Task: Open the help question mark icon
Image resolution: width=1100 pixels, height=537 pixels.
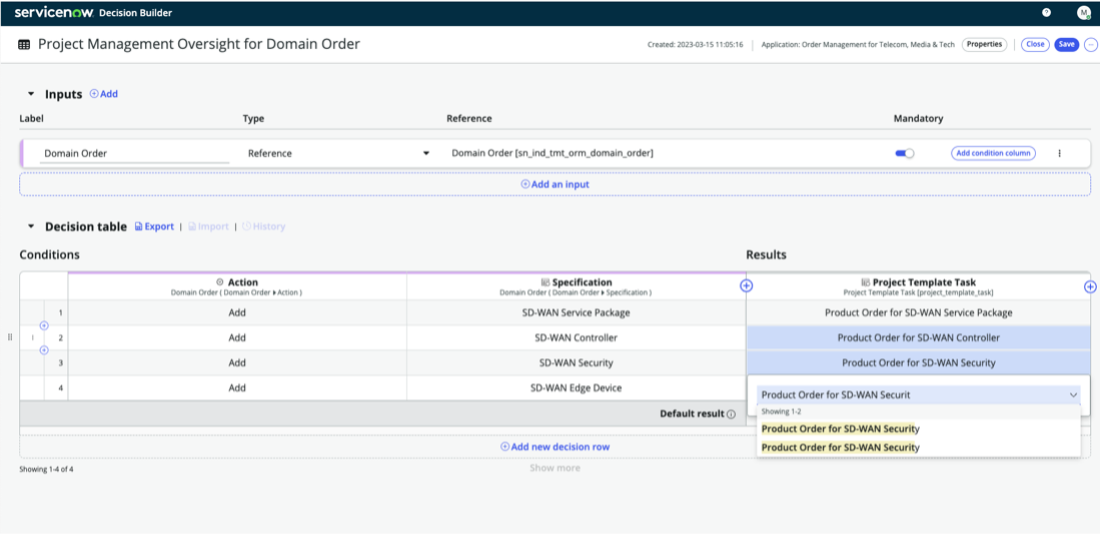Action: pyautogui.click(x=1046, y=13)
